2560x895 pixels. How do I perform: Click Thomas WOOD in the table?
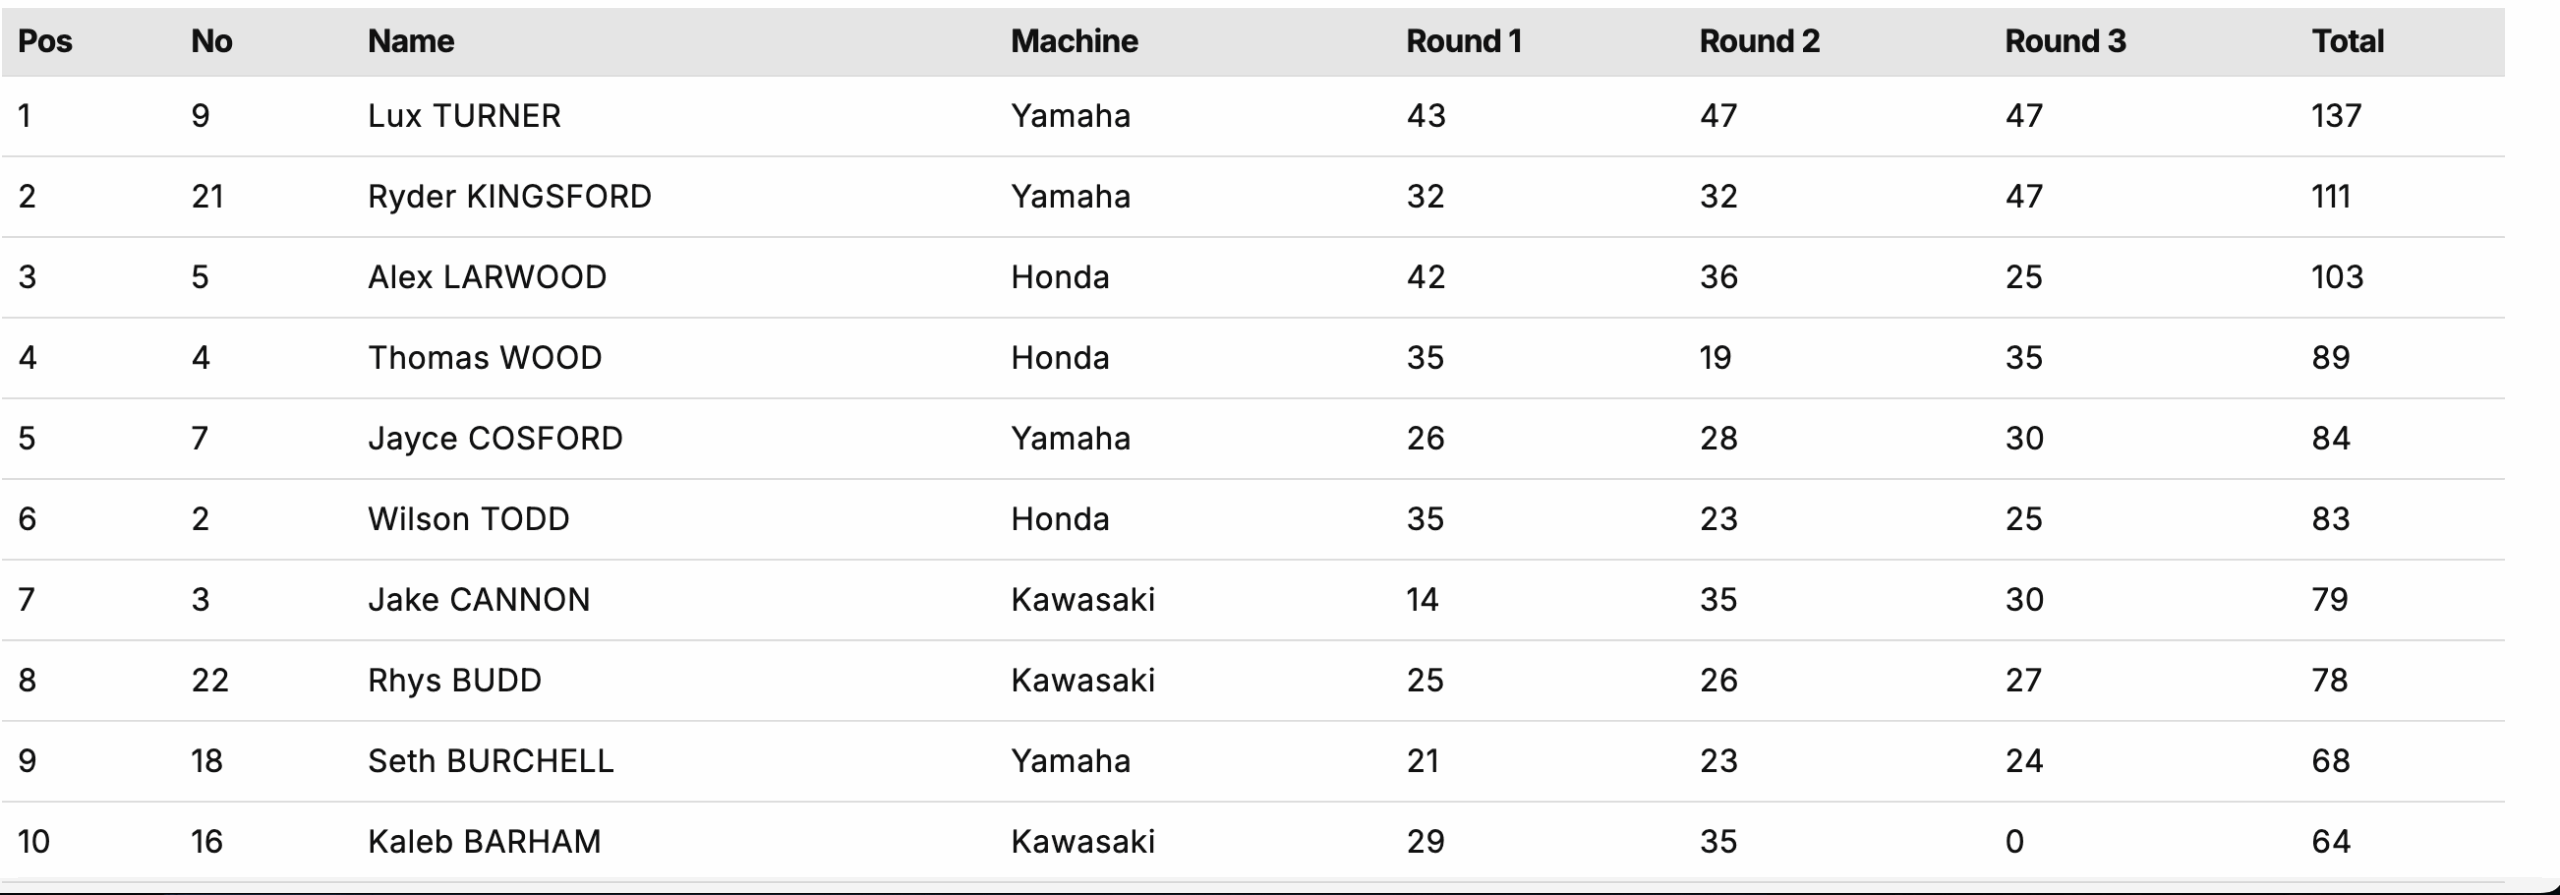[485, 358]
